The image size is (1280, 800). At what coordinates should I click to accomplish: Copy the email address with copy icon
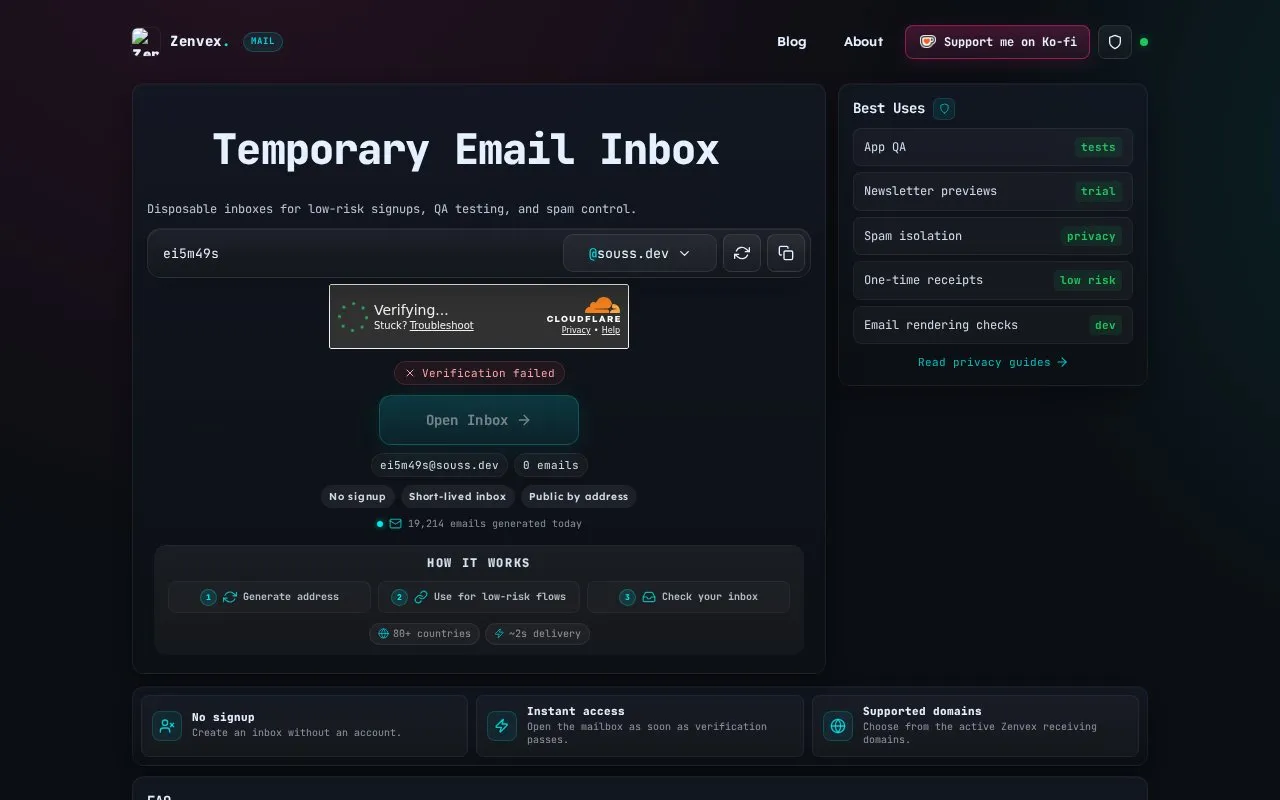point(786,253)
